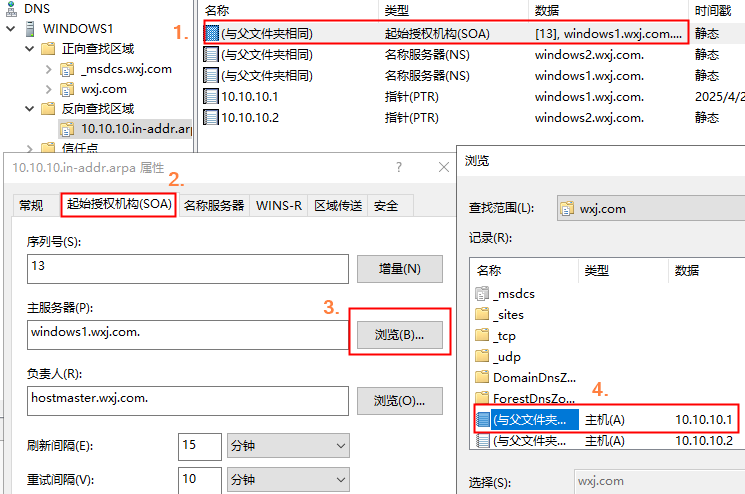Click the 主服务器 field with windows1.wxj.com.

click(x=188, y=335)
